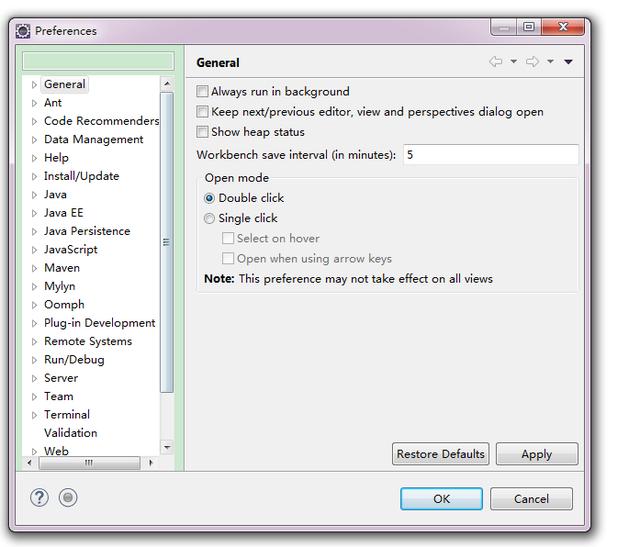Select JavaScript preference category

71,249
